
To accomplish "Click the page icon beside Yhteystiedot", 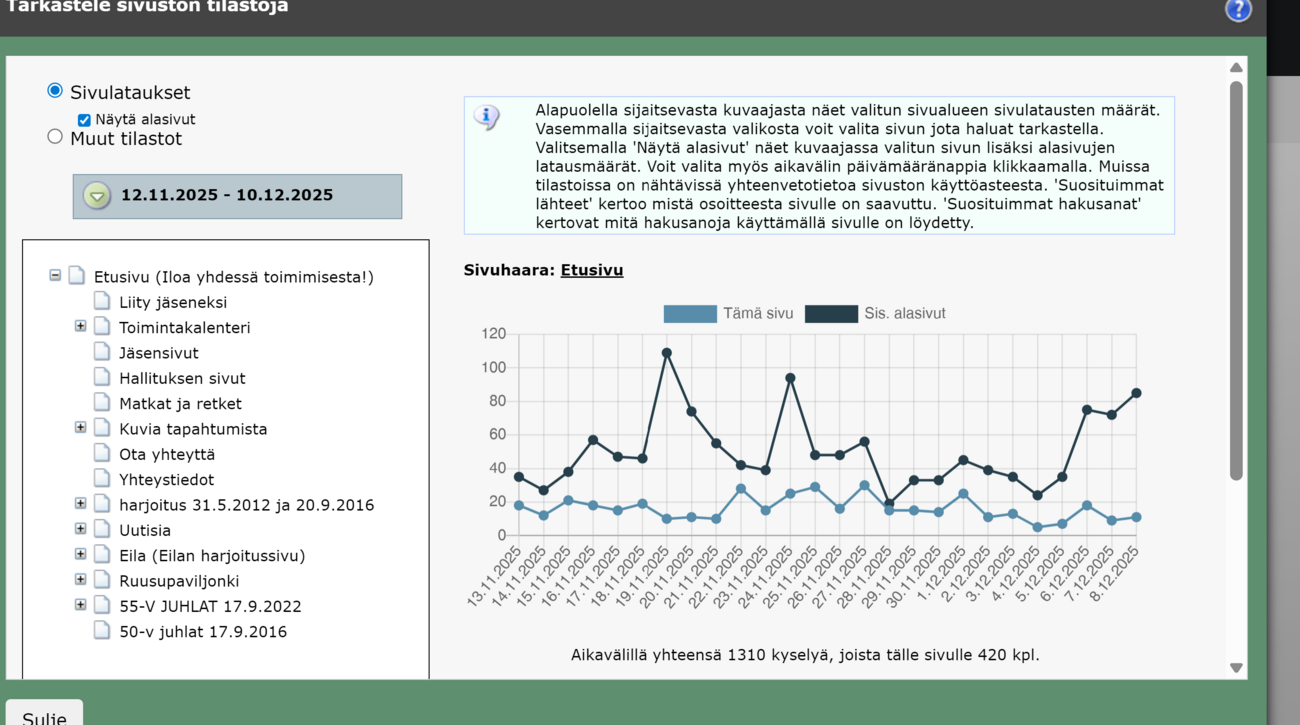I will (x=102, y=479).
